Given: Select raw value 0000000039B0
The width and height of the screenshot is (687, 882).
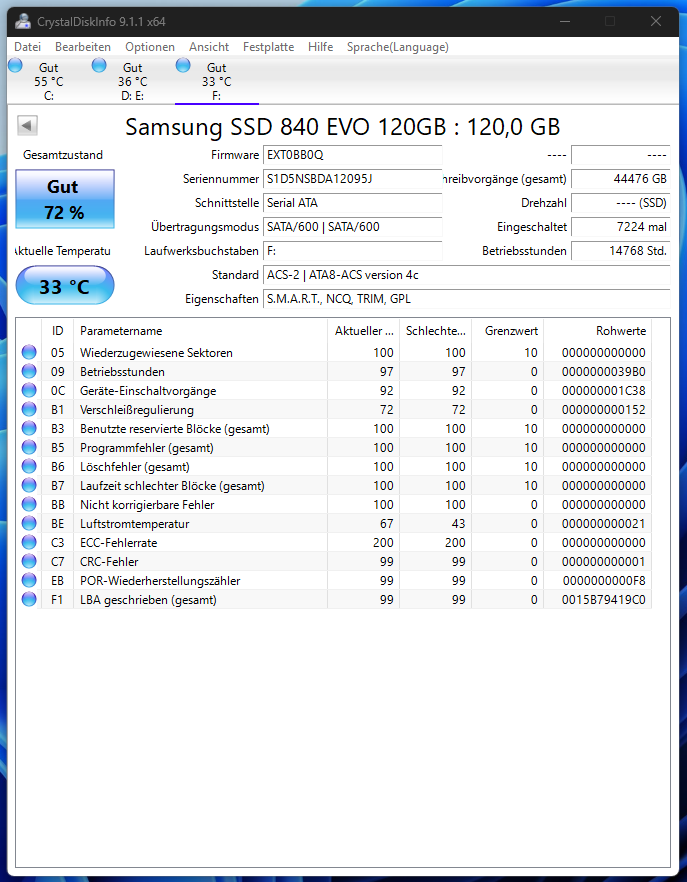Looking at the screenshot, I should [604, 372].
